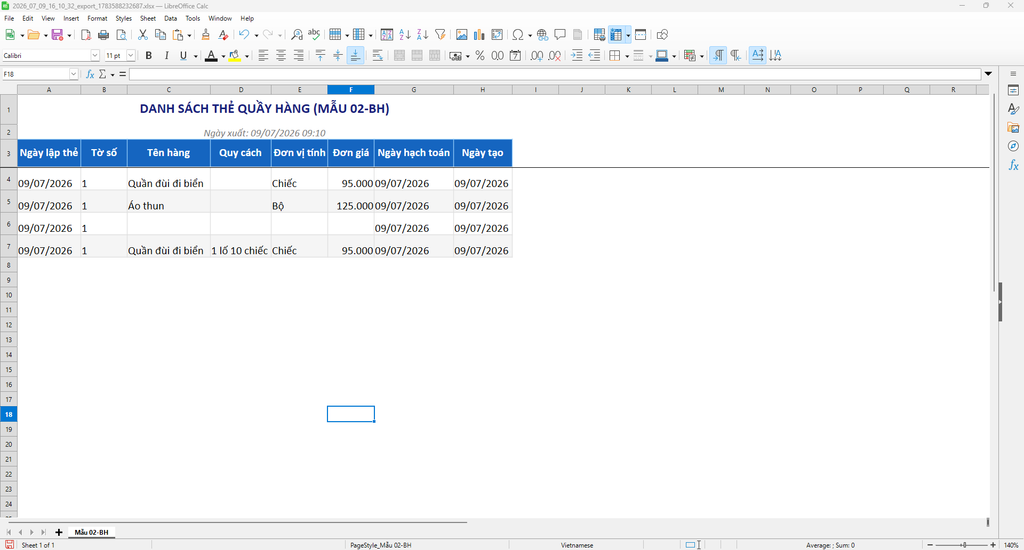Open the borders dropdown arrow
Viewport: 1024px width, 550px height.
pos(626,56)
